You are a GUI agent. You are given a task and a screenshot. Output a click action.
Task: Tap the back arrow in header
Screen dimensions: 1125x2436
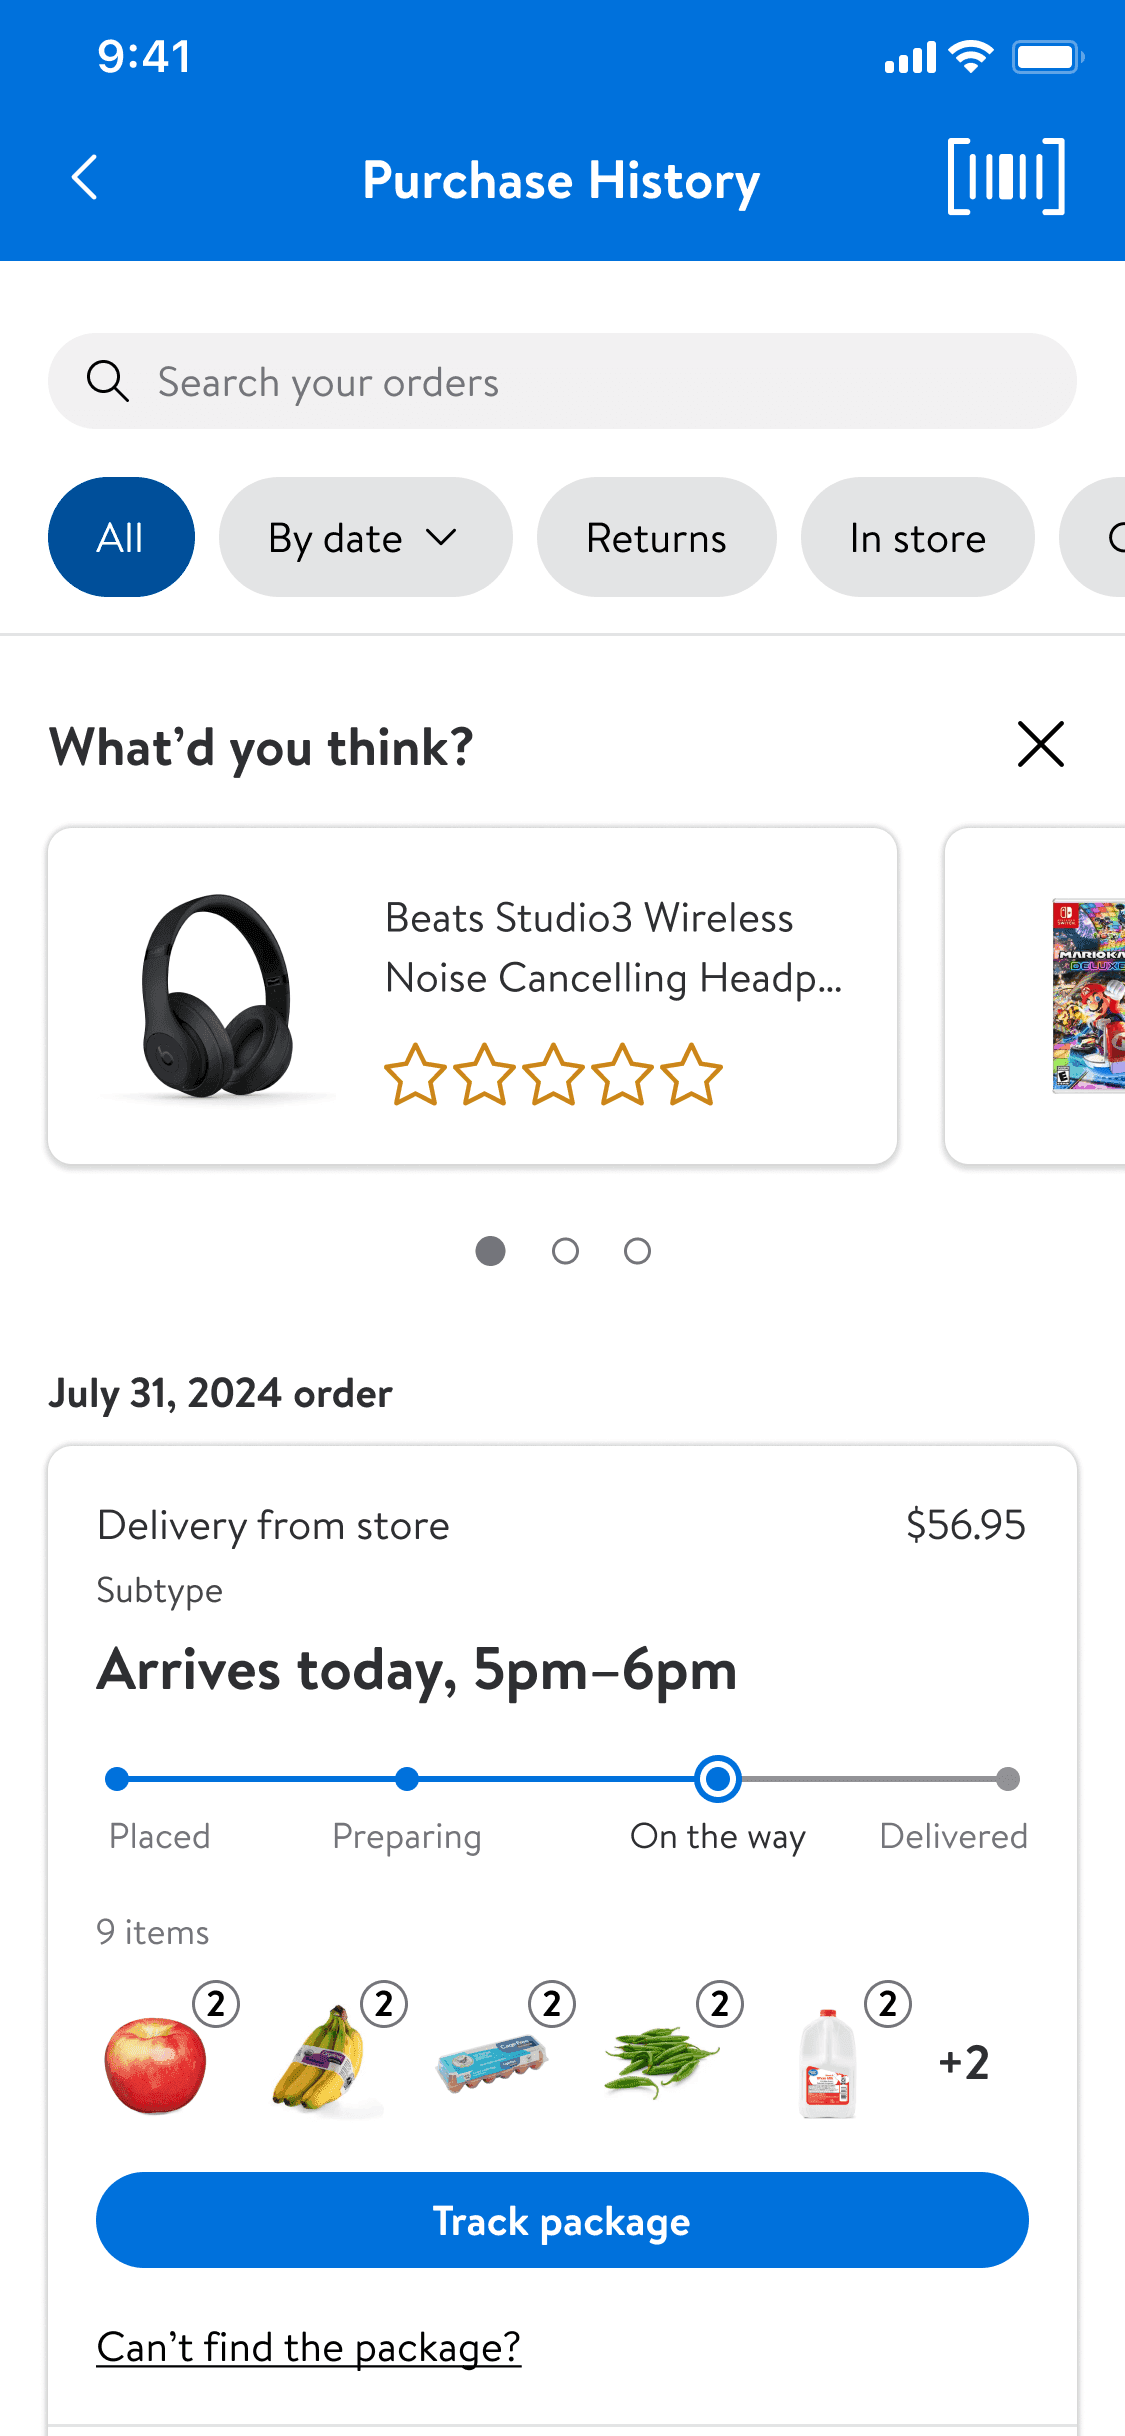(86, 178)
